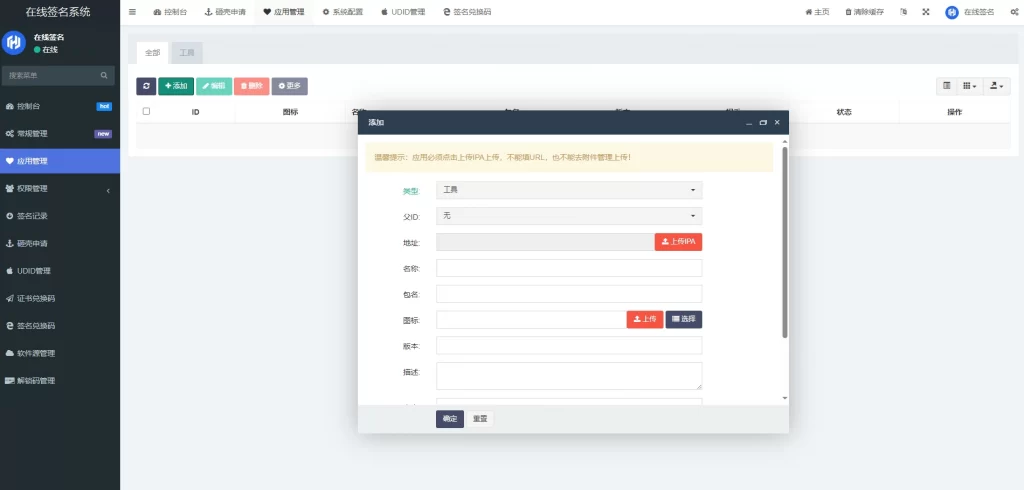Expand the 权限管理 sidebar menu
1024x490 pixels.
pyautogui.click(x=60, y=188)
